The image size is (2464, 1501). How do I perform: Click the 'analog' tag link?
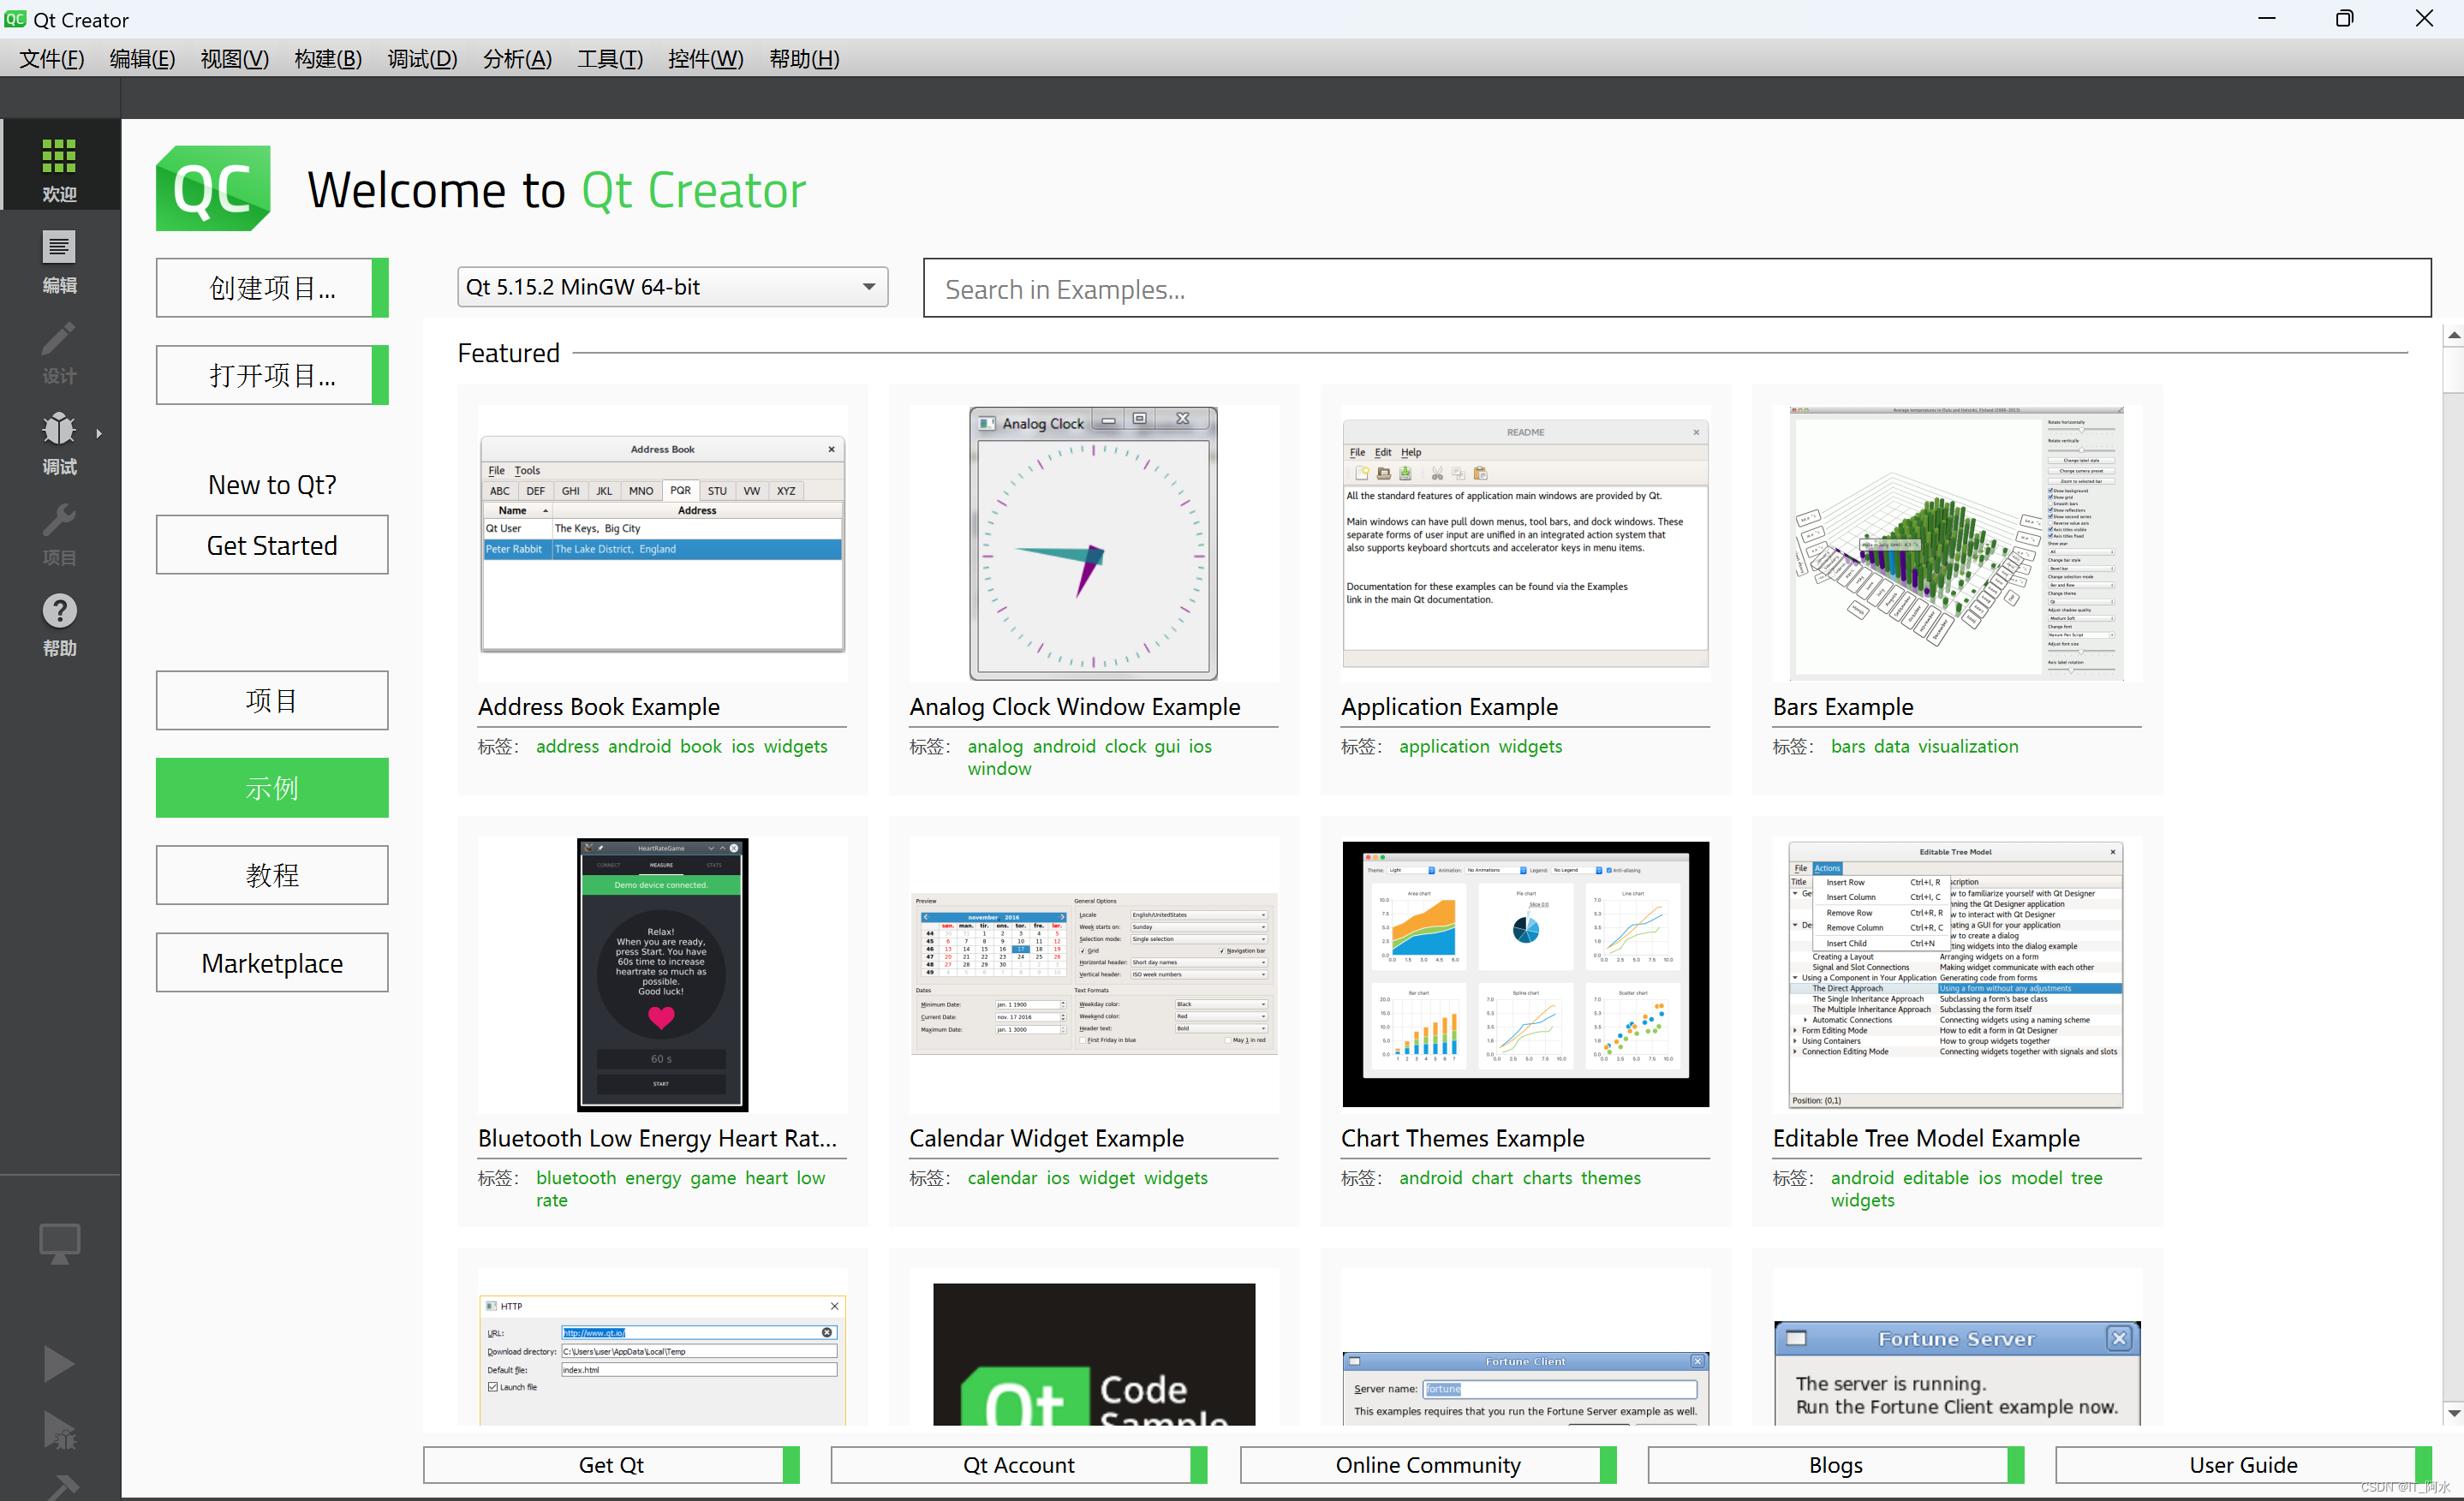995,746
